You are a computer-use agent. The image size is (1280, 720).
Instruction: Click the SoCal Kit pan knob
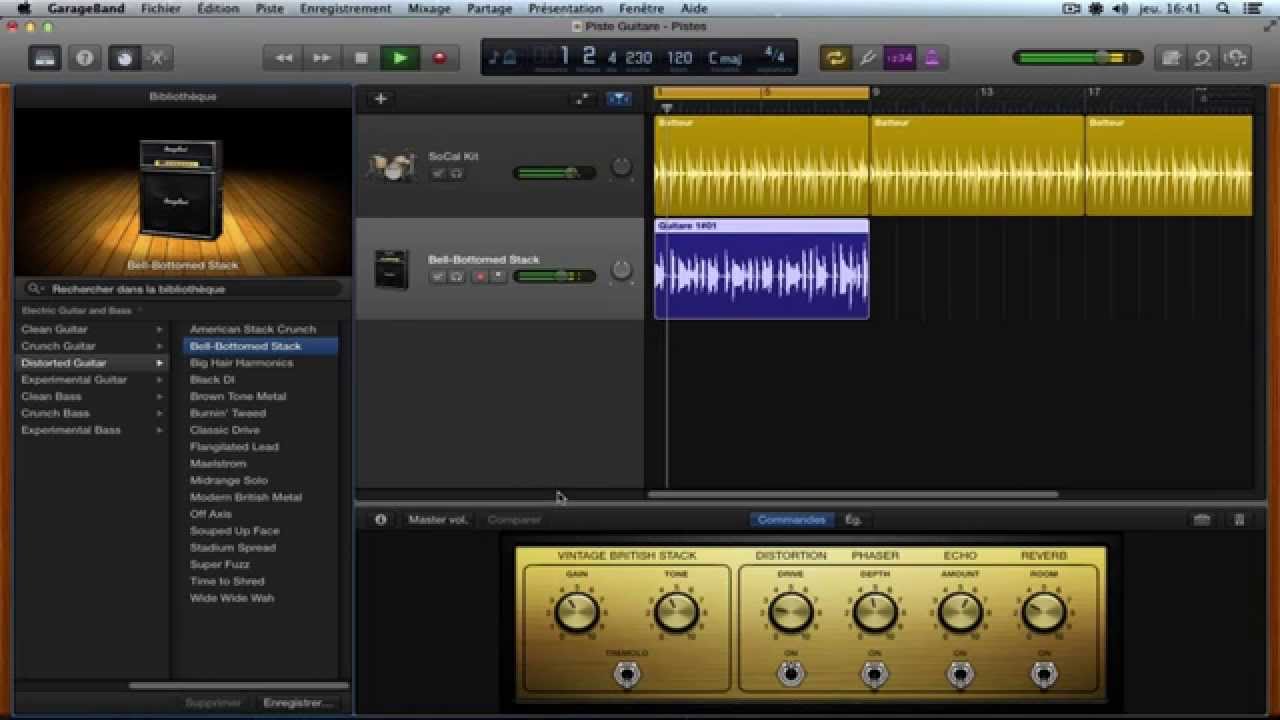tap(622, 167)
